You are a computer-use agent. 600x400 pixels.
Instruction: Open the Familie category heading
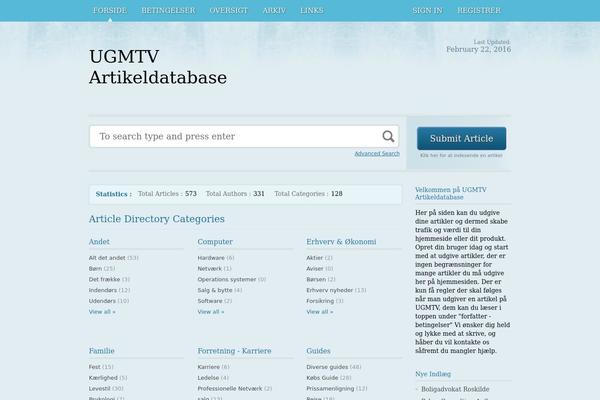tap(102, 351)
